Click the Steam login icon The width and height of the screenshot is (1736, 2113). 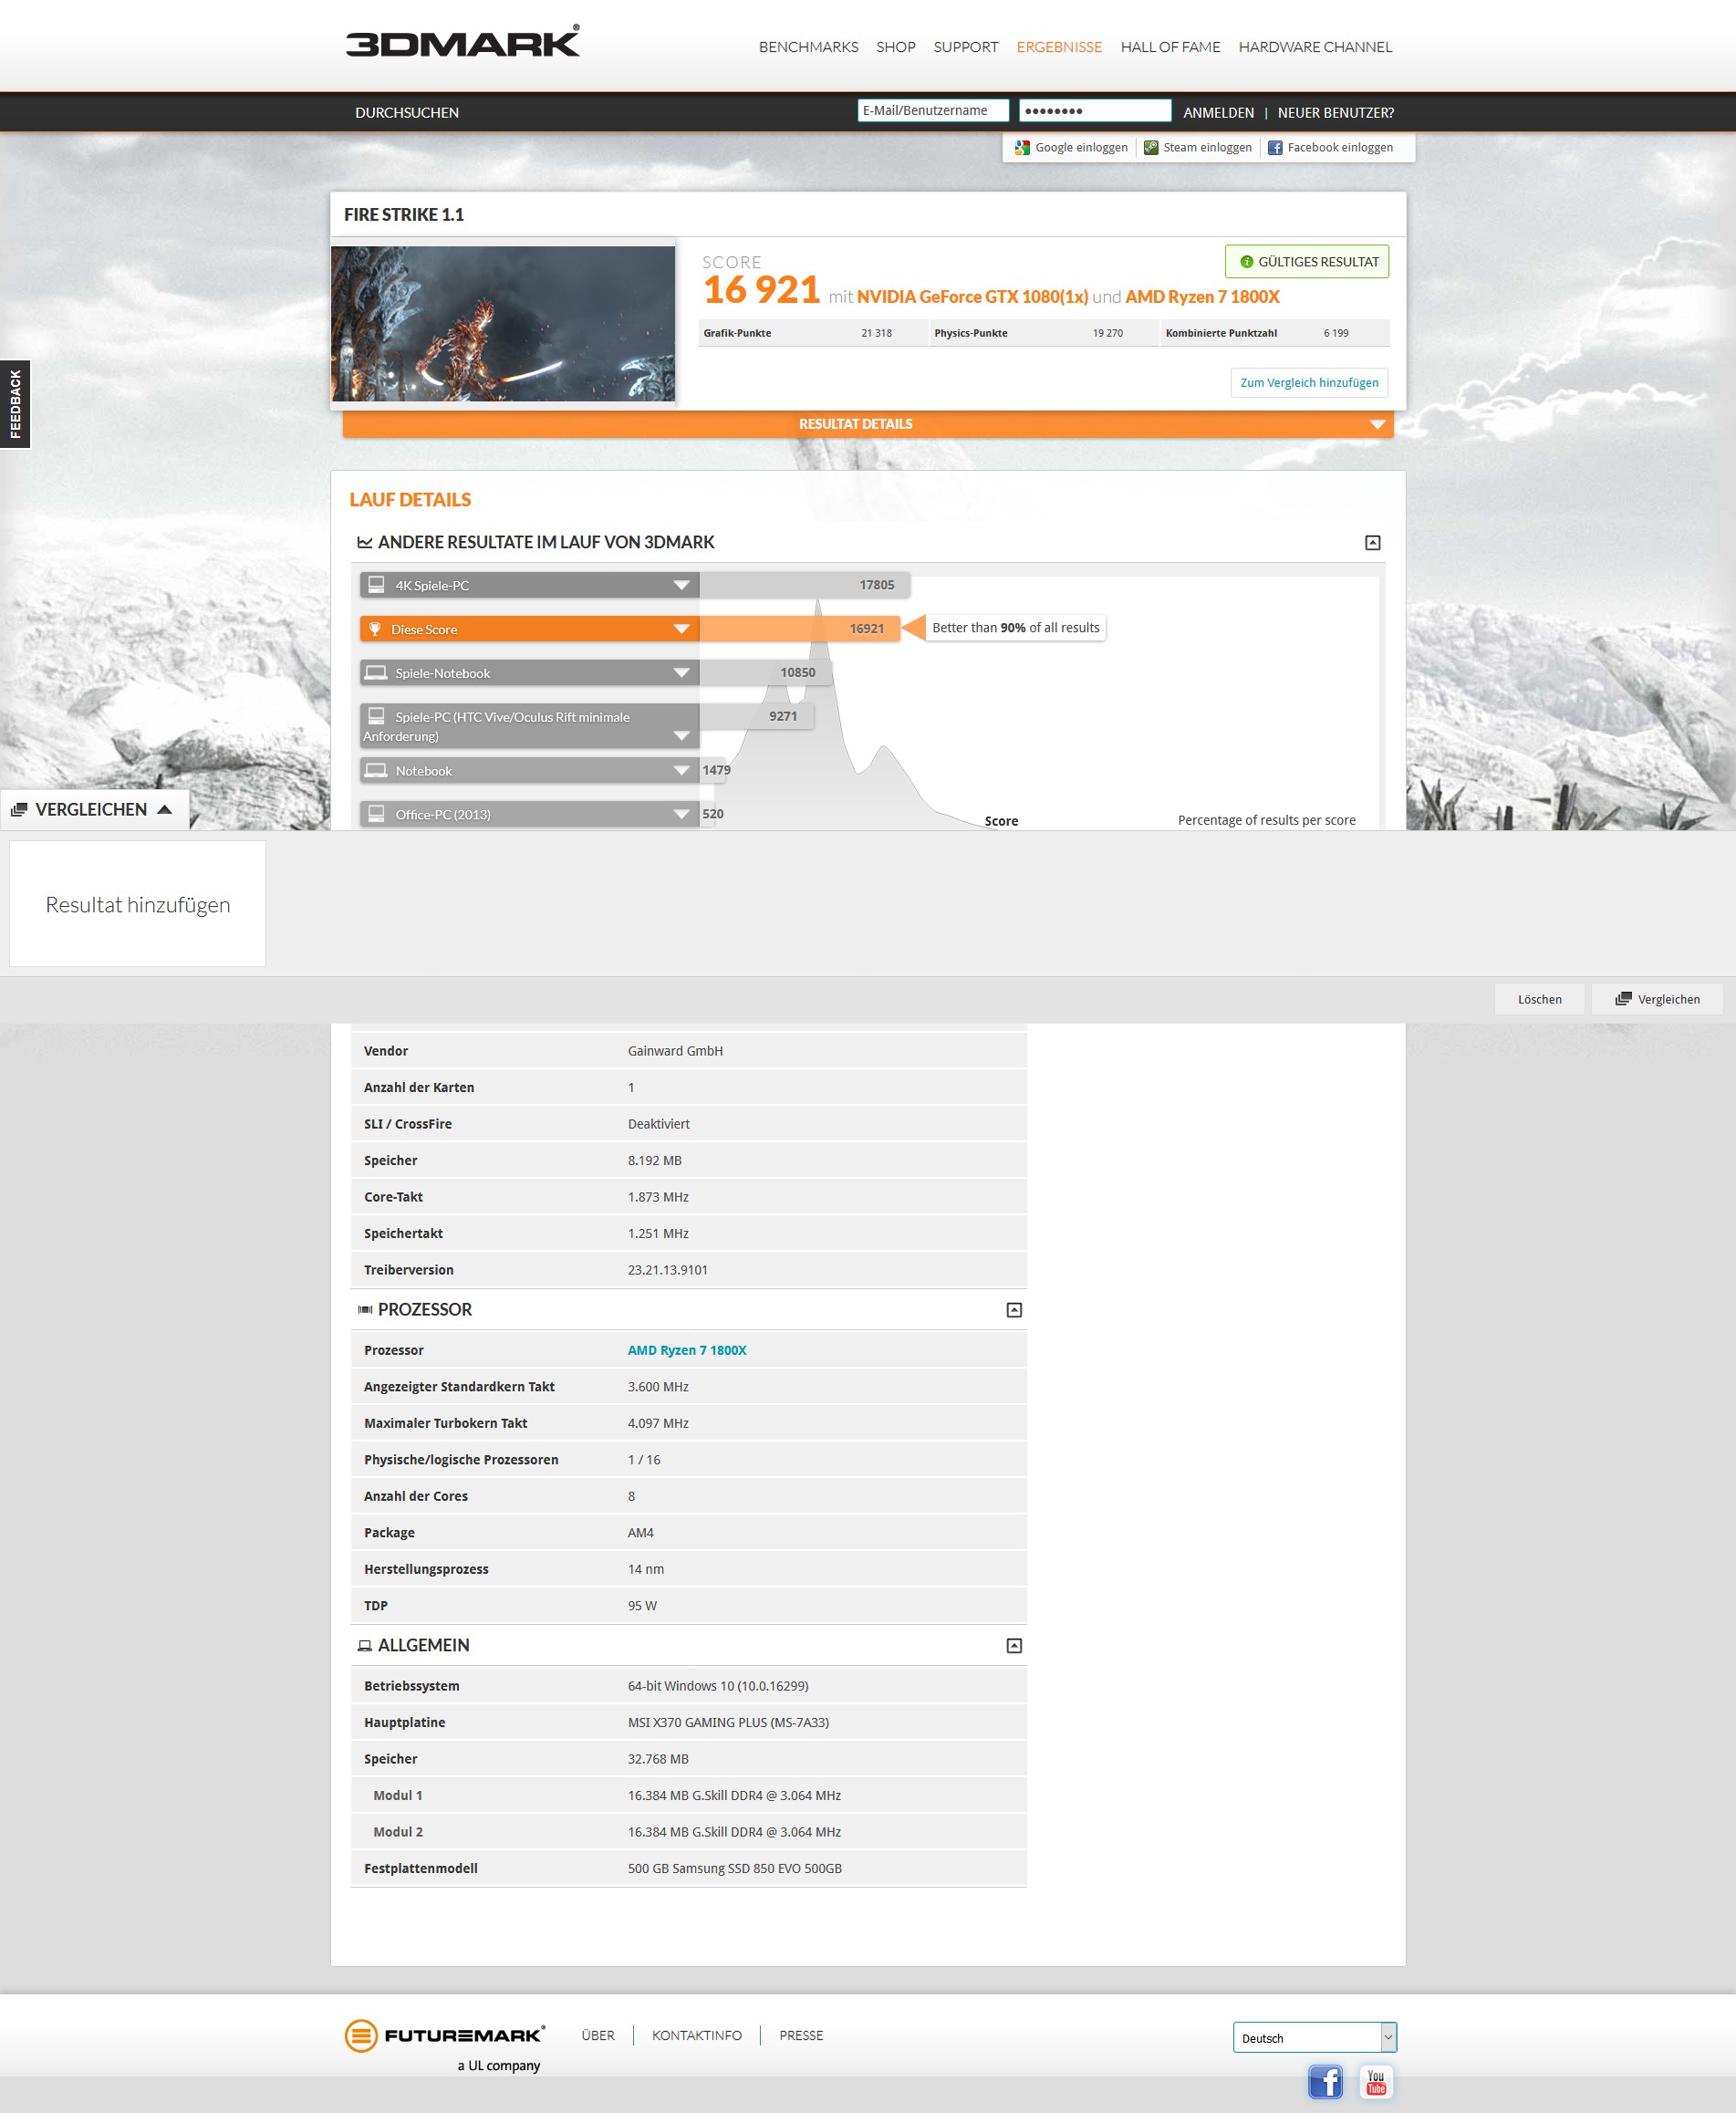[1151, 147]
